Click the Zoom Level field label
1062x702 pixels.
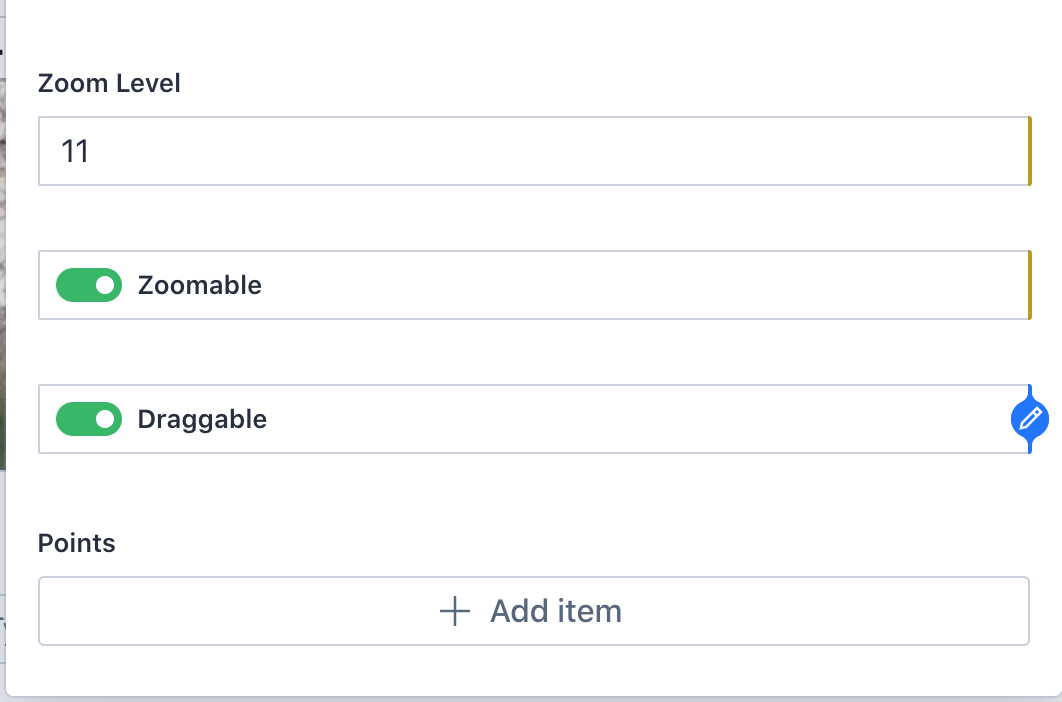[x=109, y=83]
